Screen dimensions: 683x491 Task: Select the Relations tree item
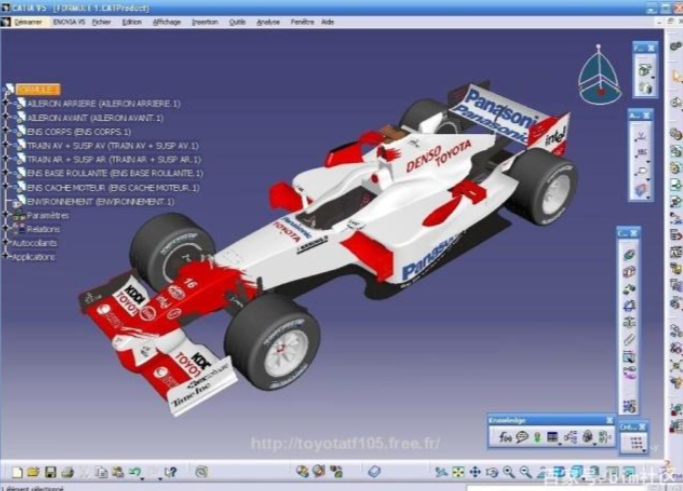(x=44, y=229)
